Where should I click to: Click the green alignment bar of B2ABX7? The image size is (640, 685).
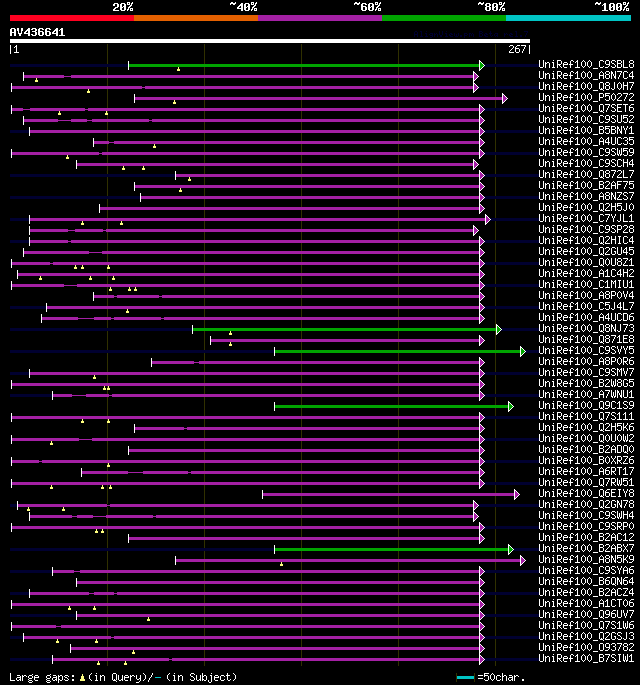(x=392, y=550)
